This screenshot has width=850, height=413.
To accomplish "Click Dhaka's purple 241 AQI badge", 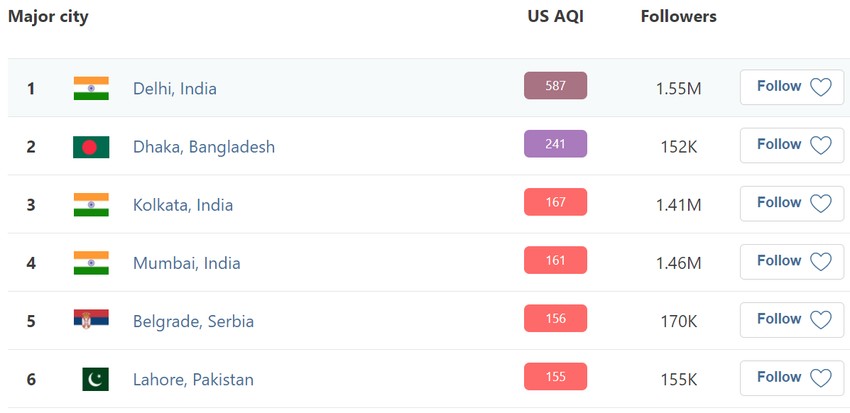I will 555,144.
